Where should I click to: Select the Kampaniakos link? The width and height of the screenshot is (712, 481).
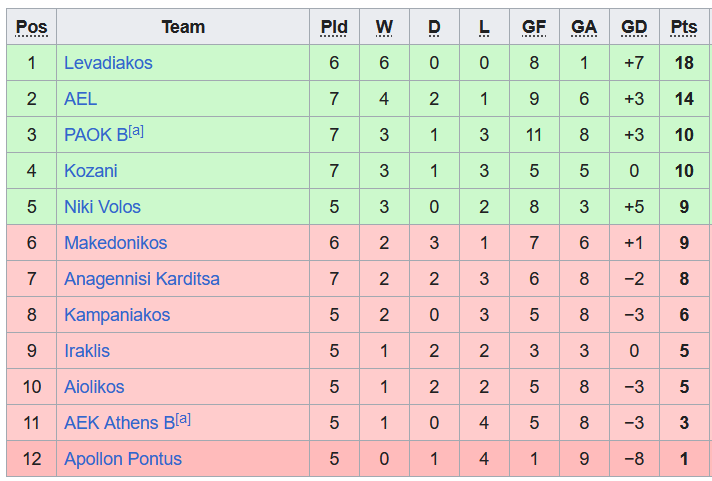point(117,315)
